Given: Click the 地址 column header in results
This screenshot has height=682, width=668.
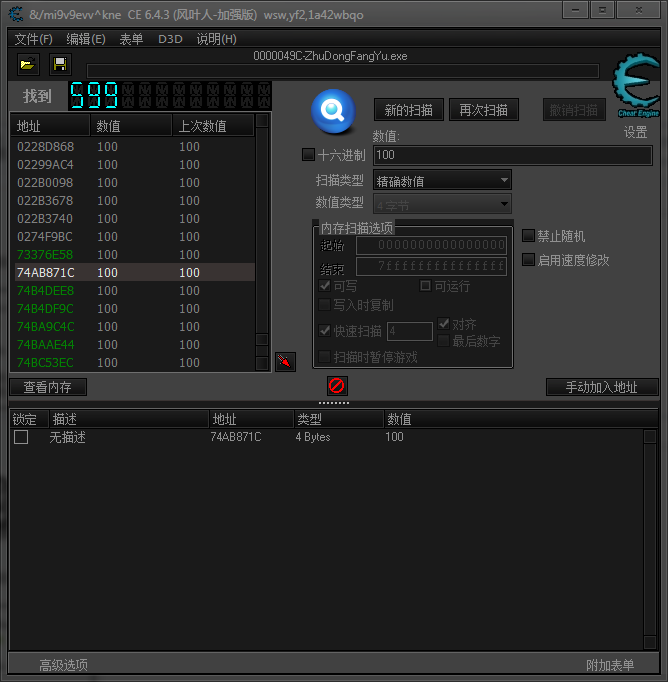Looking at the screenshot, I should tap(50, 126).
